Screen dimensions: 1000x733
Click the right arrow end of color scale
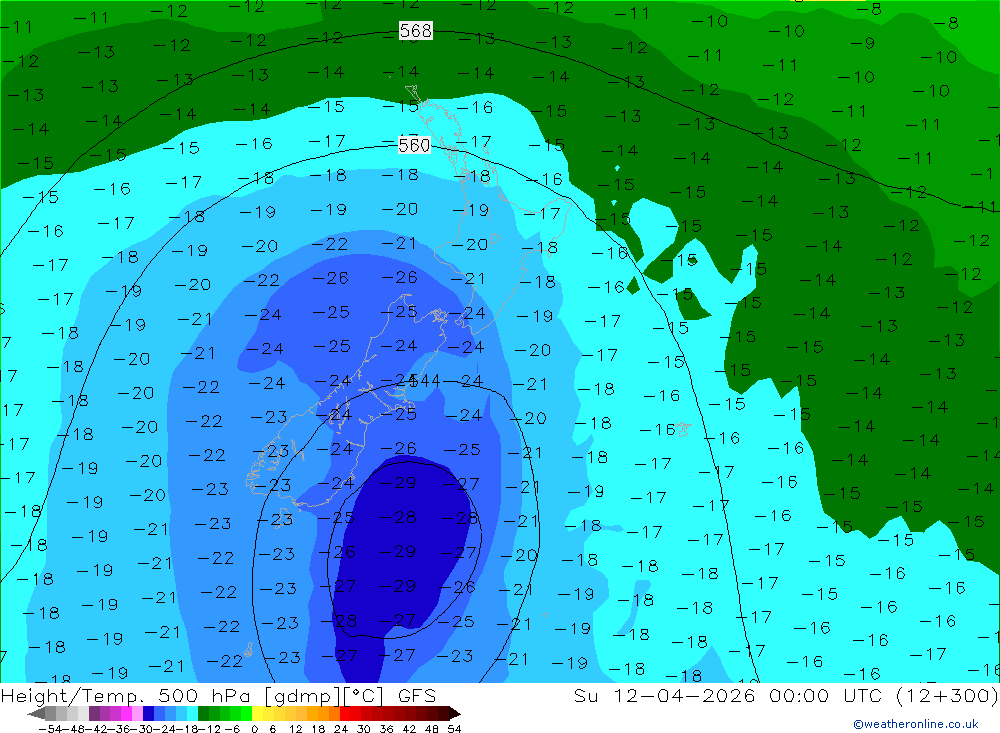pos(455,714)
